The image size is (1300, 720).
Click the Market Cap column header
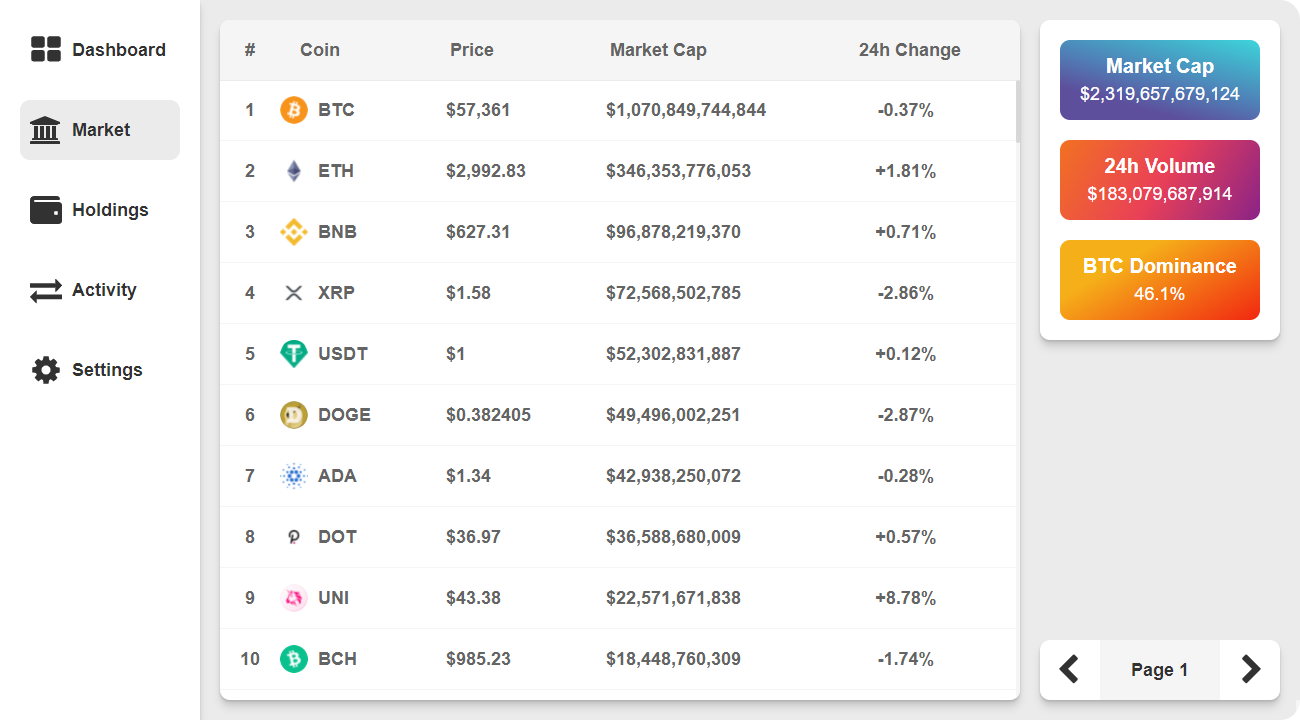[x=658, y=50]
